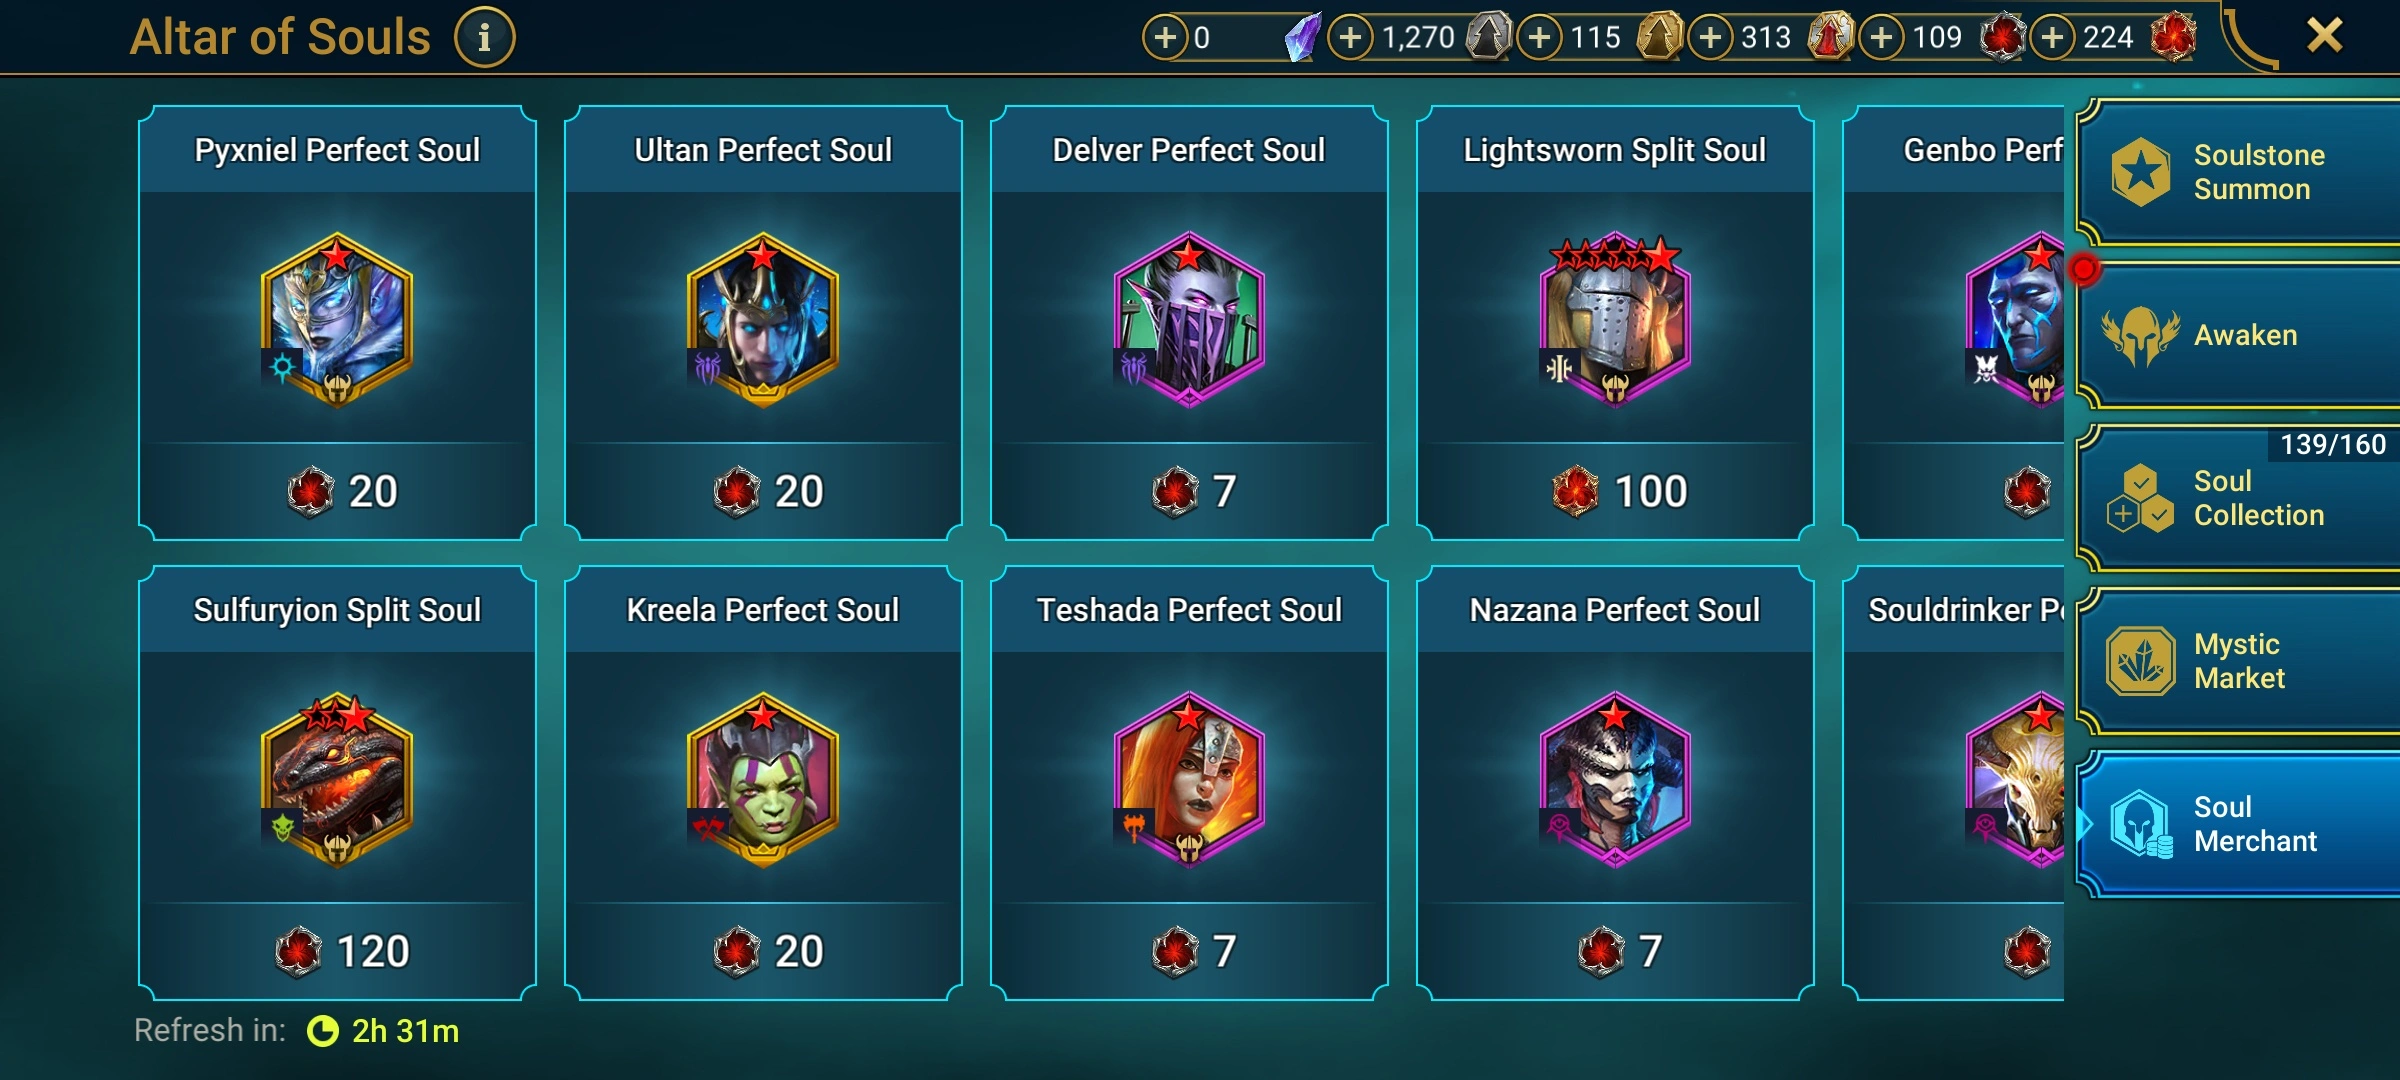Add more of the purple crystal currency
This screenshot has height=1080, width=2400.
tap(1165, 38)
